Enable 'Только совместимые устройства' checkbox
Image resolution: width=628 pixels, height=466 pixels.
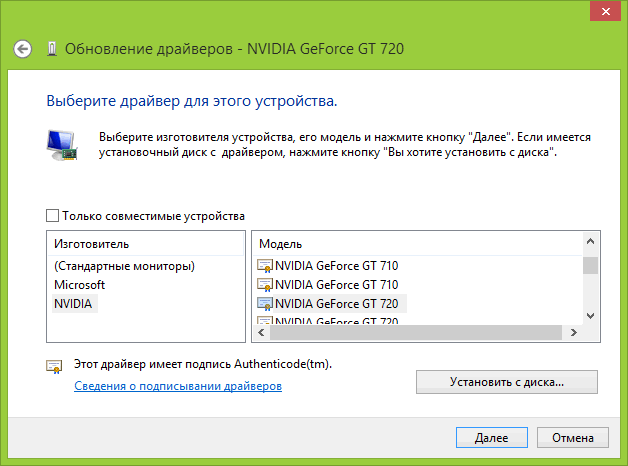tap(53, 216)
